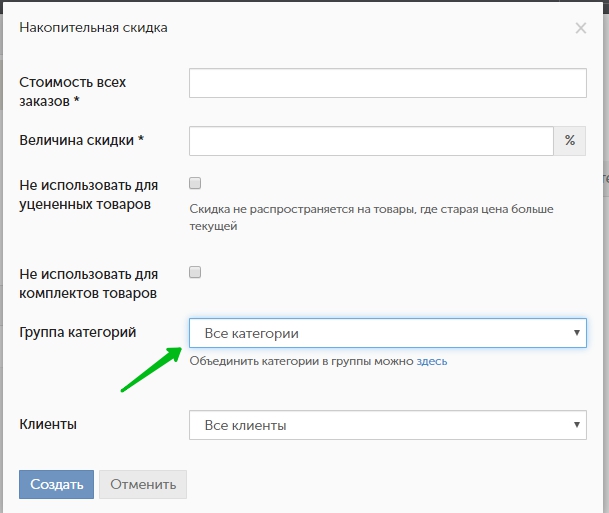Click the Не использовать для комплектов товаров label
Viewport: 609px width, 513px height.
coord(89,283)
